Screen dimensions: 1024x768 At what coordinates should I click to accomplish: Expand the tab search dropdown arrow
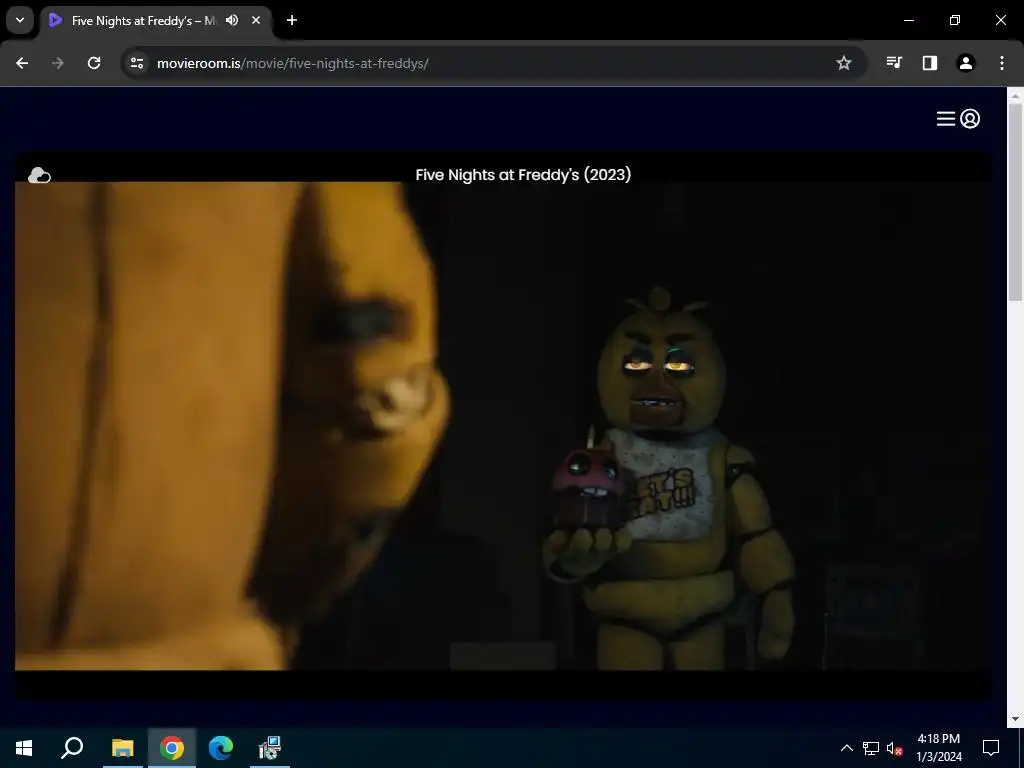(20, 20)
